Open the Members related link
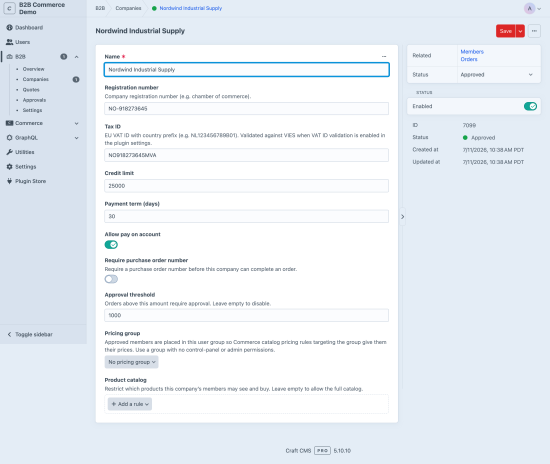550x464 pixels. pyautogui.click(x=472, y=52)
